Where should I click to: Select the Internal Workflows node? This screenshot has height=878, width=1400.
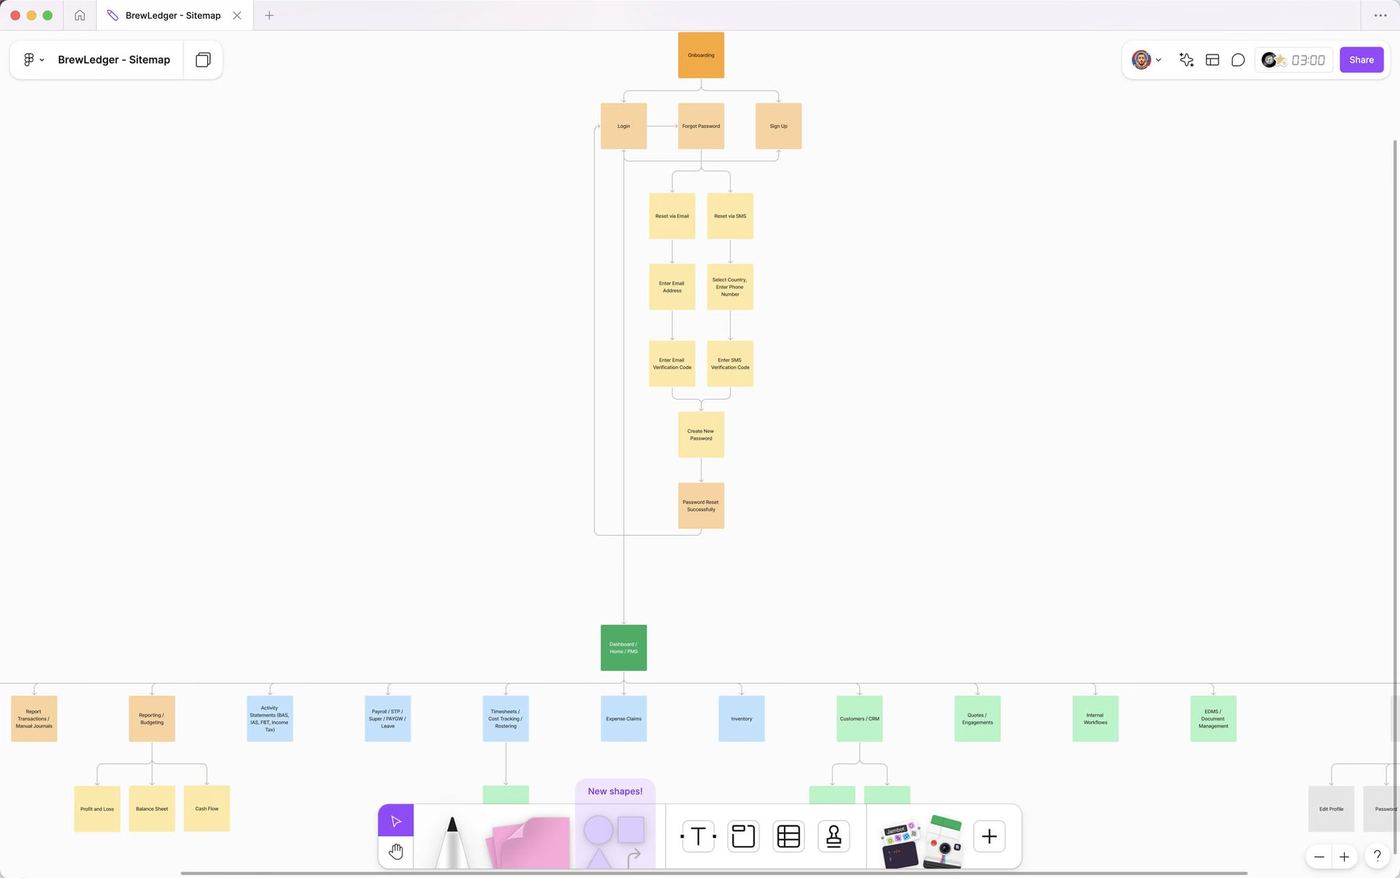click(x=1095, y=719)
